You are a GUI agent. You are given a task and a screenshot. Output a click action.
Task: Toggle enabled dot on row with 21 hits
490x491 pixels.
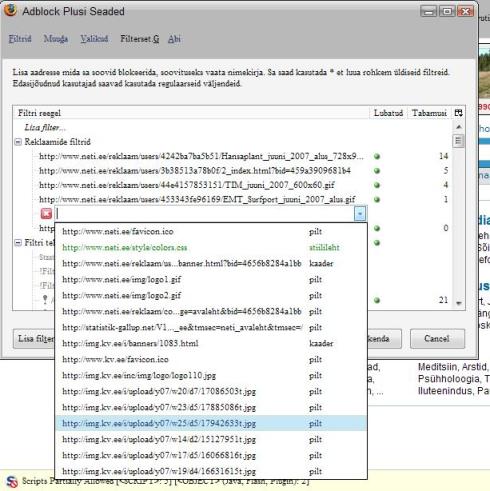377,300
